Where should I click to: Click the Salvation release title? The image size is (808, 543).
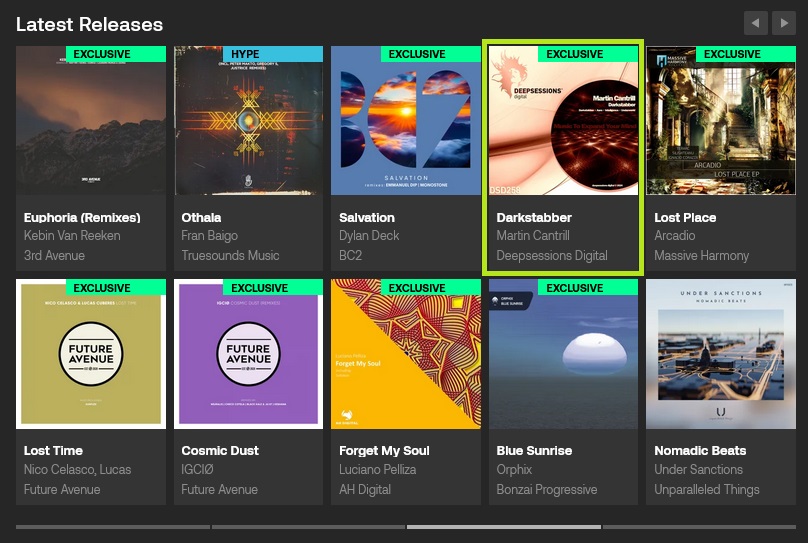pos(367,217)
